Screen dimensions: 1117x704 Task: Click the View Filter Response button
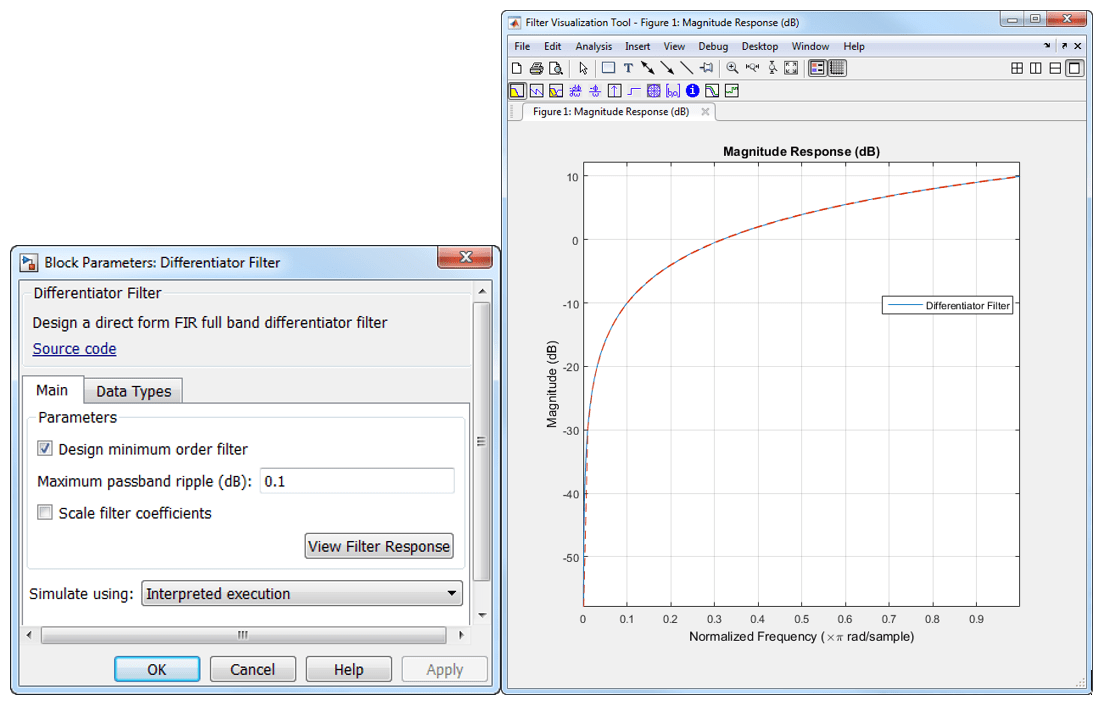coord(379,547)
